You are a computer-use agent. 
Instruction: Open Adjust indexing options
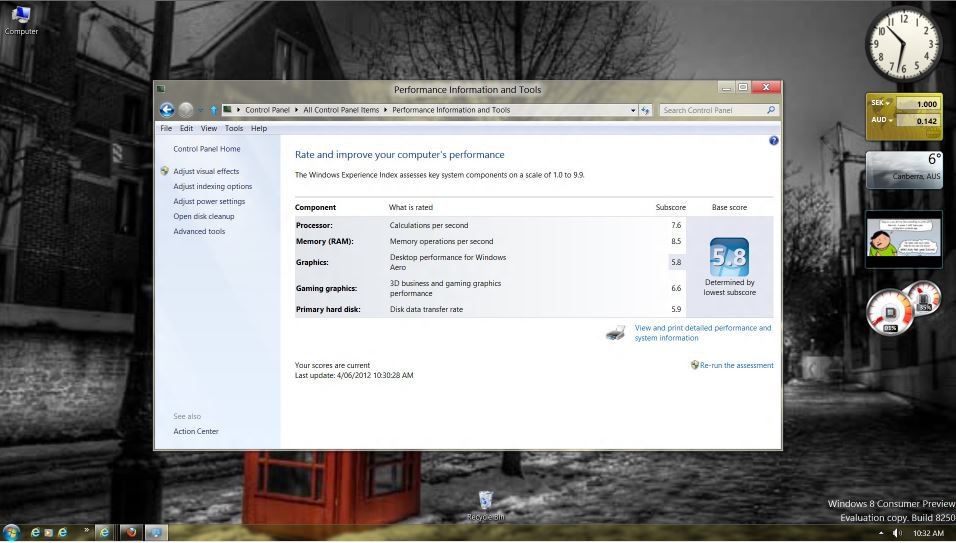[x=213, y=186]
